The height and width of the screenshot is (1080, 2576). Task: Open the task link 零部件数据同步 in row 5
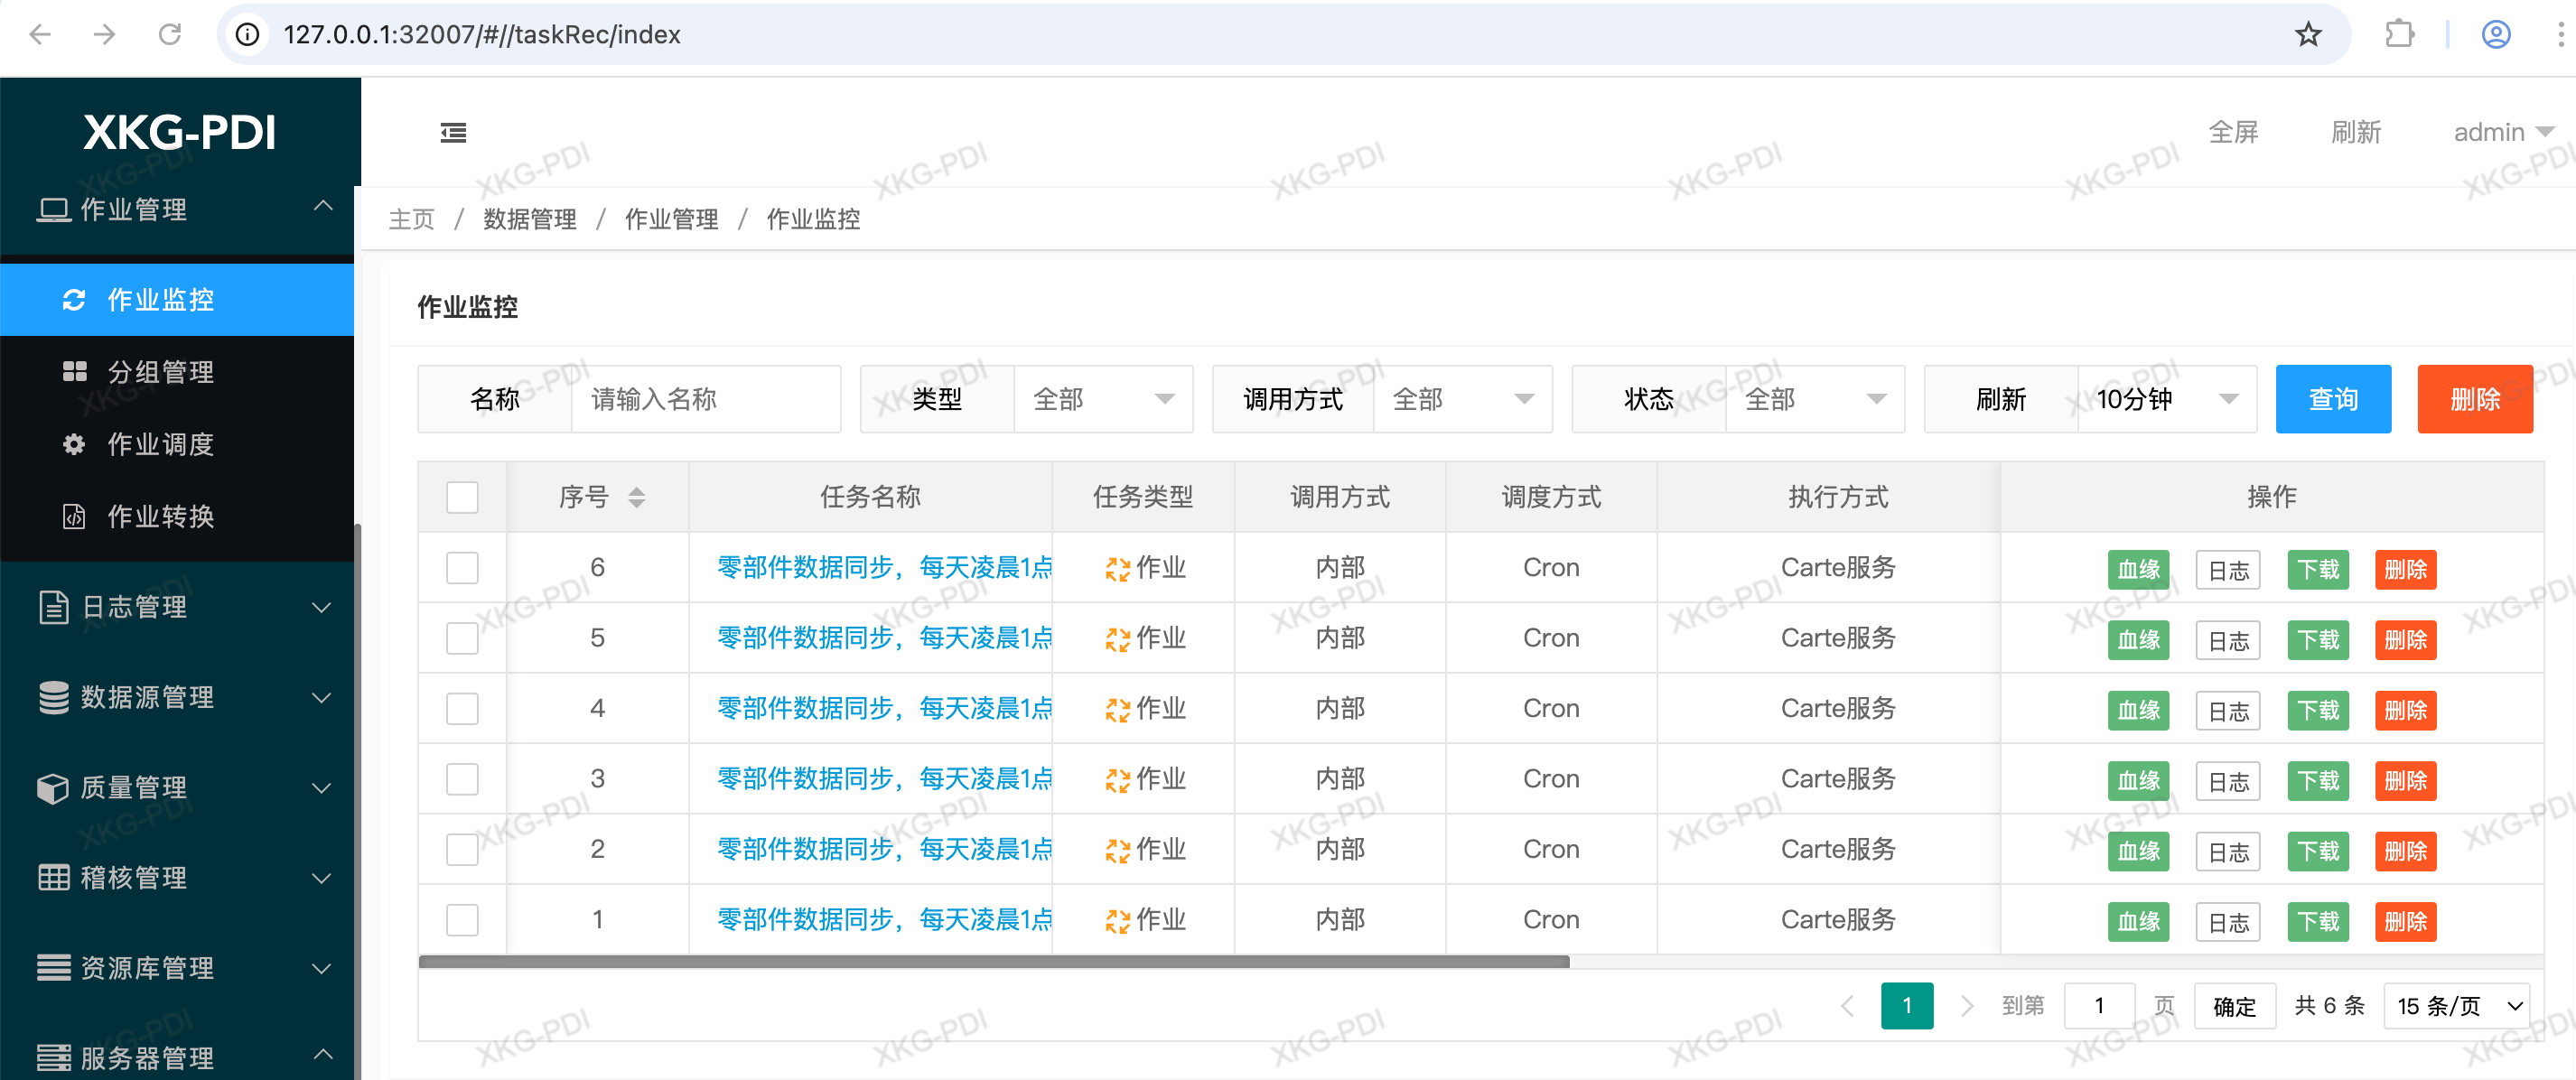(880, 637)
